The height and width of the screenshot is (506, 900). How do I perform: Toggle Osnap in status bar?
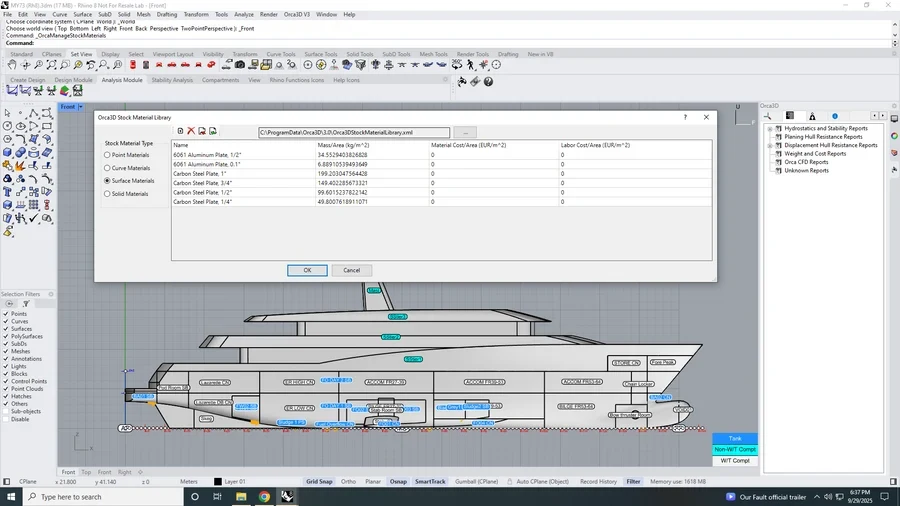(398, 482)
